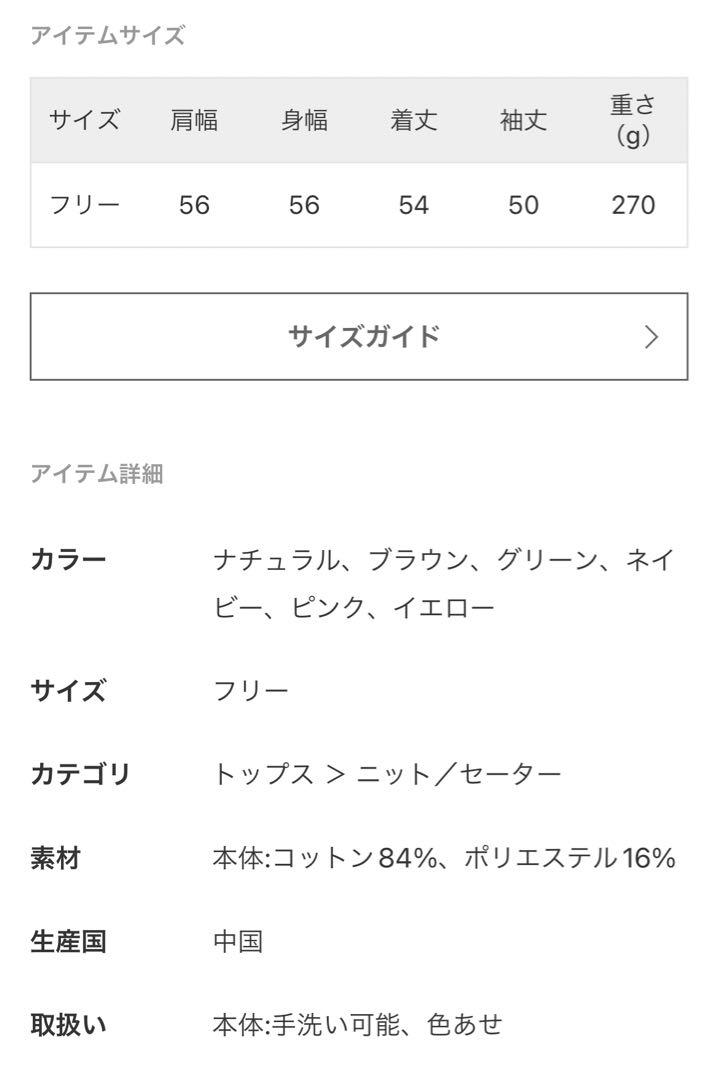
Task: Select the 袖丈 column header
Action: pos(523,120)
